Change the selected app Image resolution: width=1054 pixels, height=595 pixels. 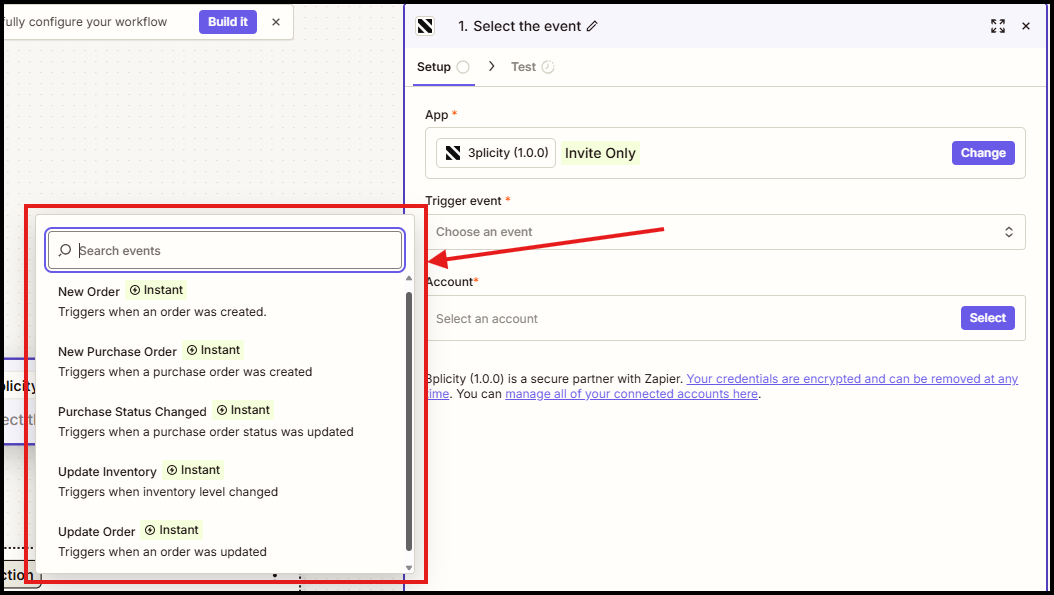point(983,153)
